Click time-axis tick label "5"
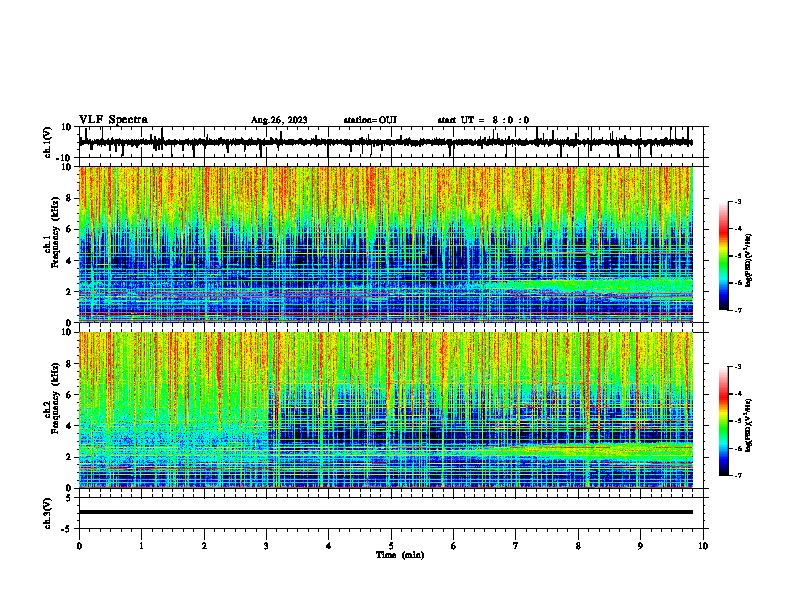This screenshot has width=792, height=612. click(x=391, y=546)
